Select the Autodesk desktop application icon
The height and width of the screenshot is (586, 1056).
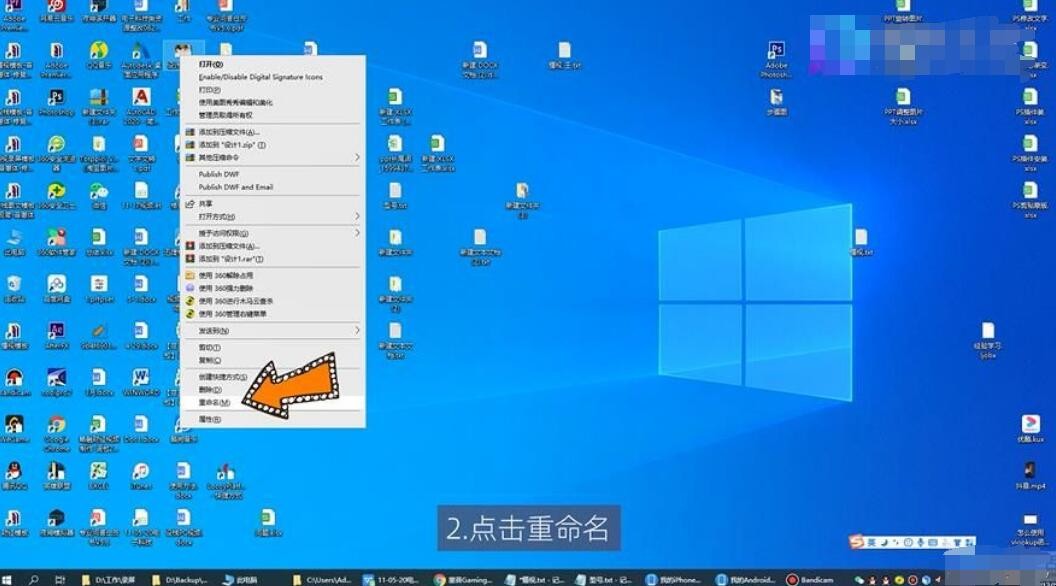coord(141,57)
